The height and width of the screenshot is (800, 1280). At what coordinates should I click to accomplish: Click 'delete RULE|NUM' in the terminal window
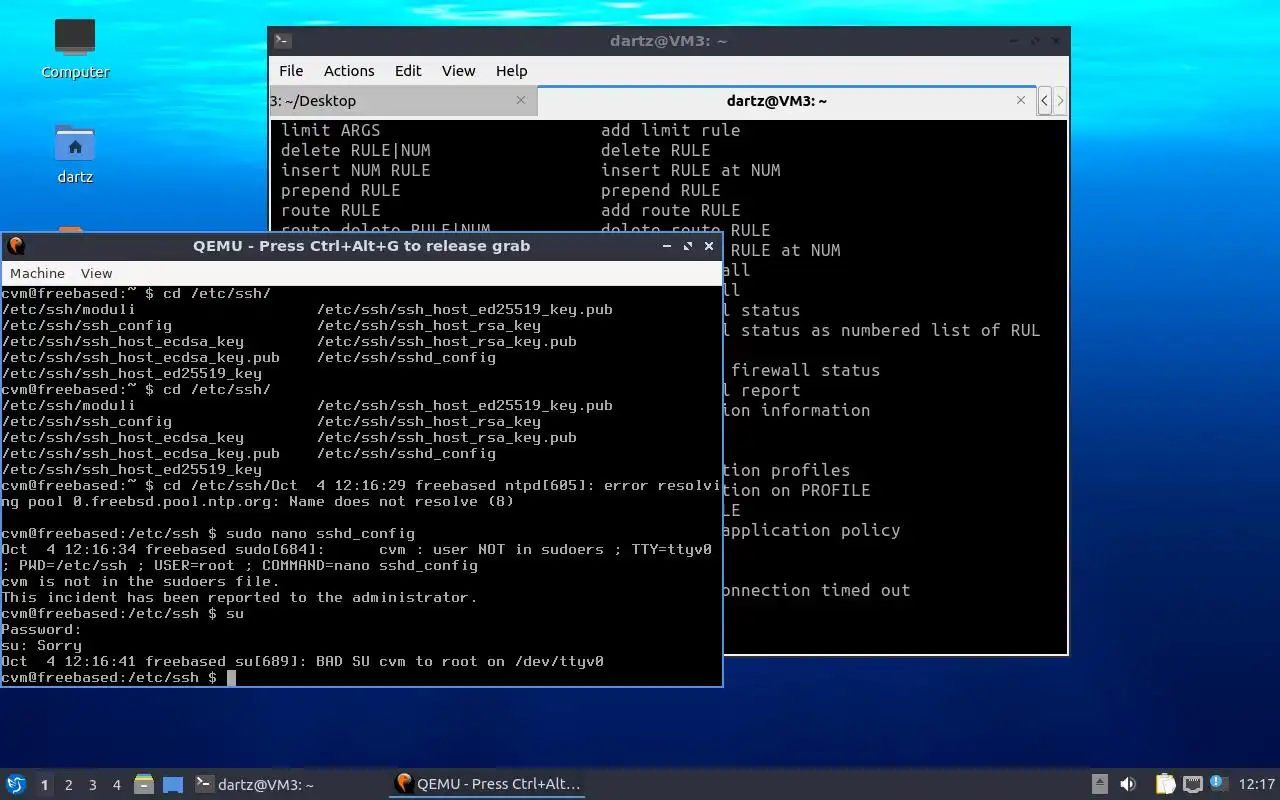point(356,150)
